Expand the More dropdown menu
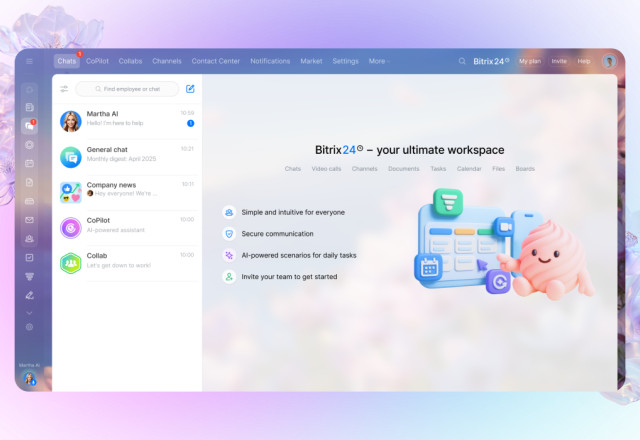This screenshot has height=440, width=640. 379,61
